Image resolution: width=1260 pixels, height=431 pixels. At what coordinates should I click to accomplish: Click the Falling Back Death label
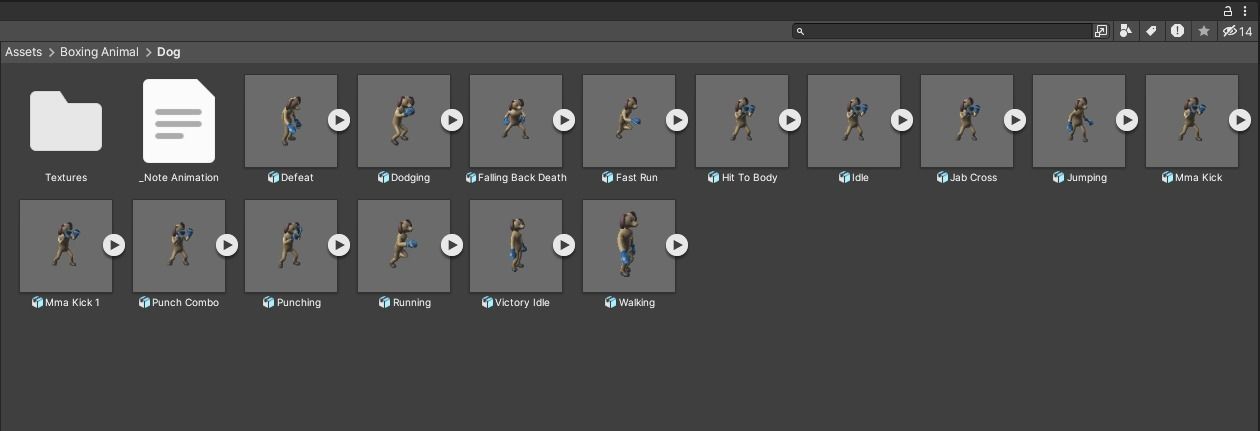click(522, 178)
